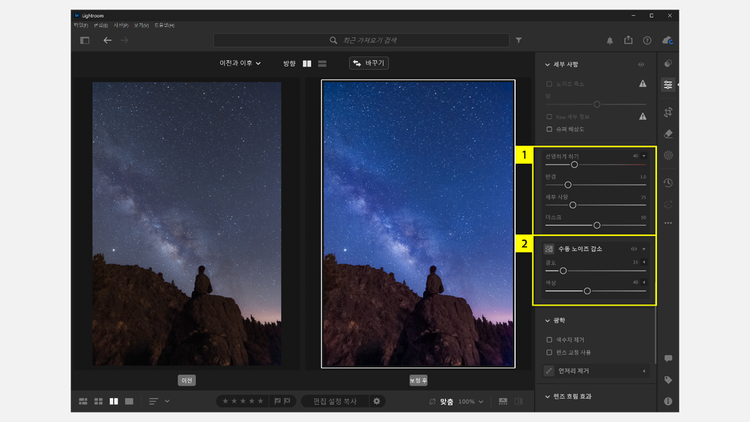Viewport: 750px width, 422px height.
Task: Switch to compare view icon
Action: coord(114,401)
